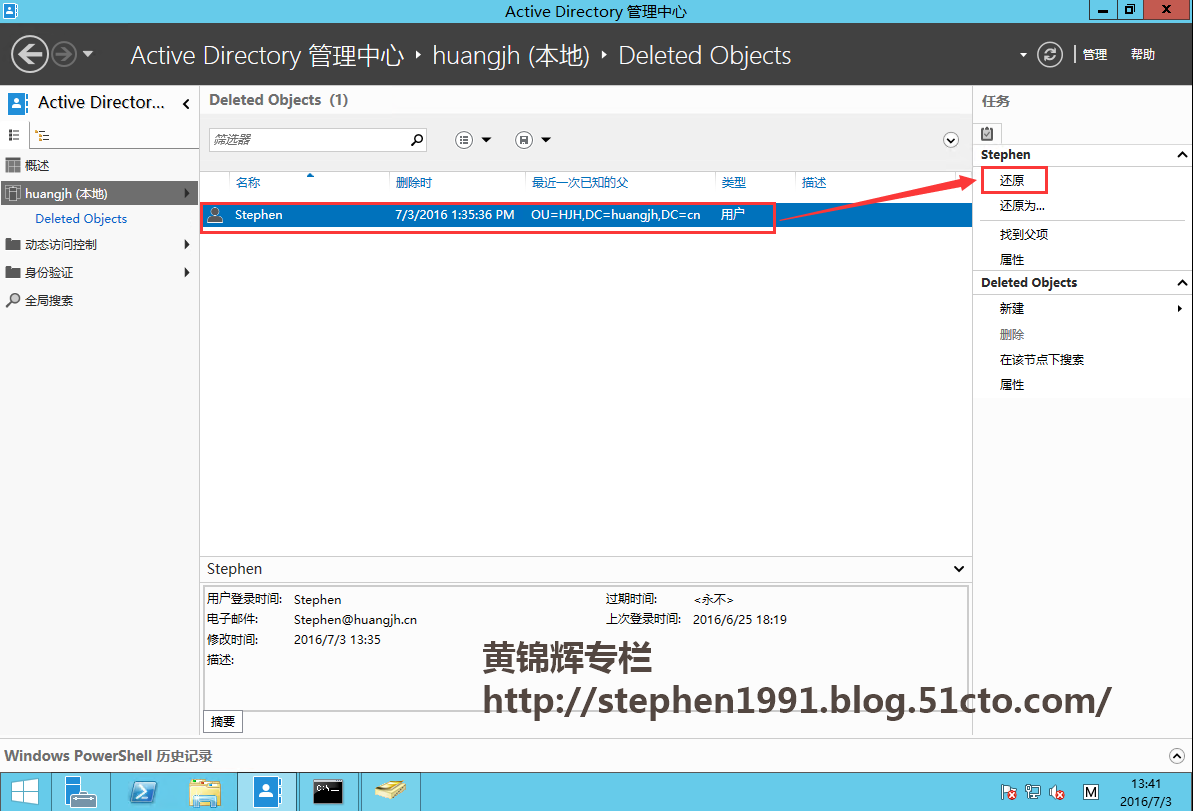Expand 动态访问控制 submenu arrow
Image resolution: width=1193 pixels, height=811 pixels.
point(186,244)
